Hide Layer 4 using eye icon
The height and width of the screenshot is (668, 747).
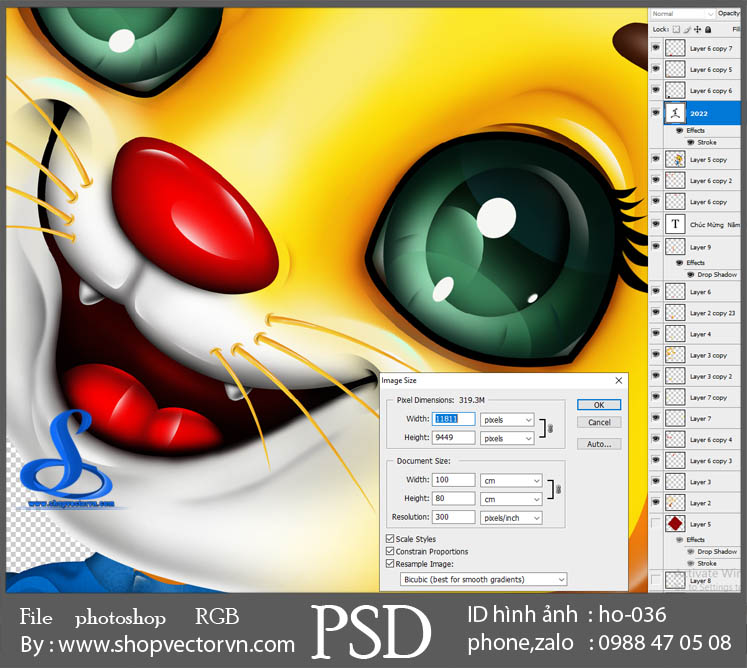coord(656,334)
